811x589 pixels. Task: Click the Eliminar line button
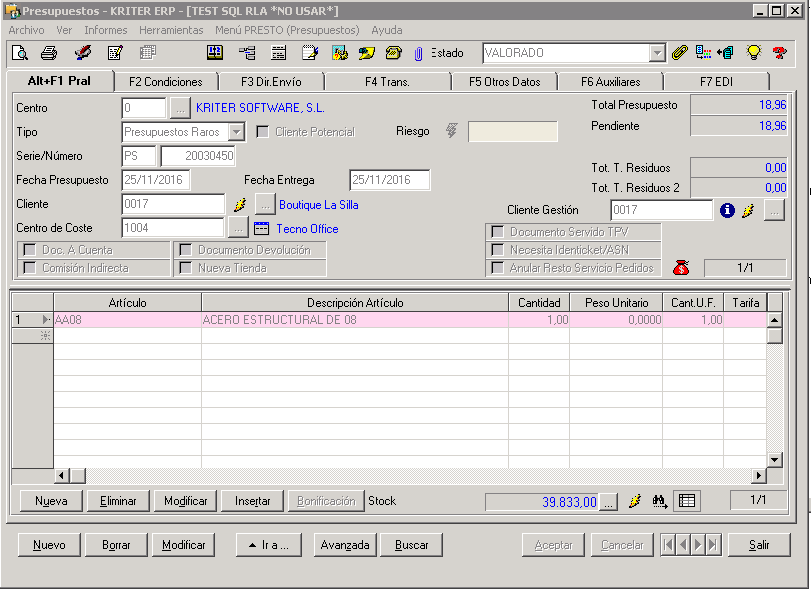pos(118,501)
